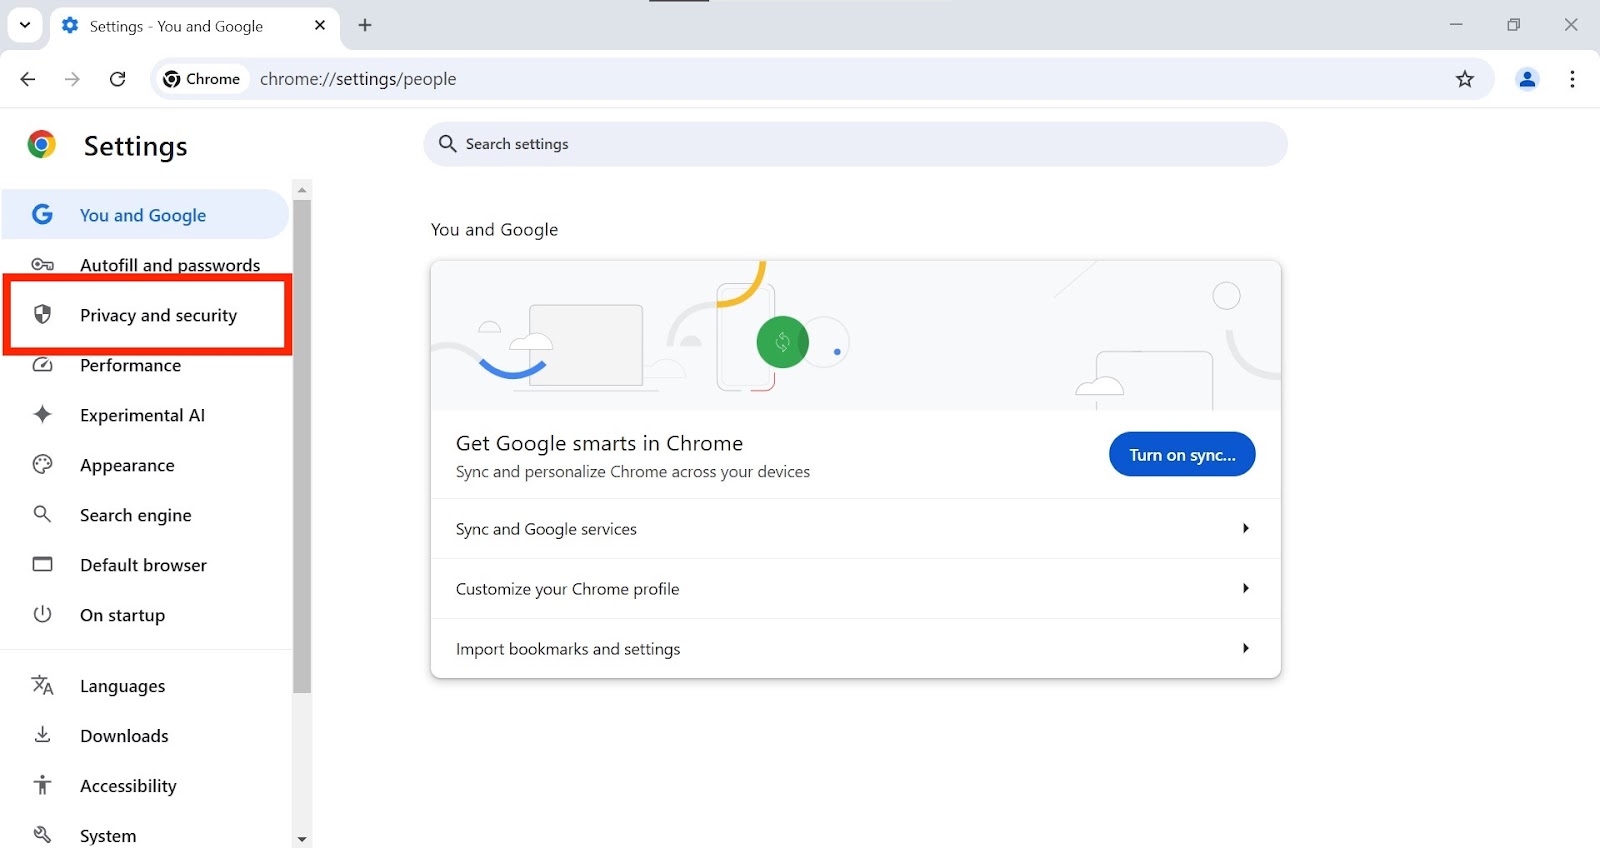Click the Chrome logo beside Settings title
Viewport: 1600px width, 848px height.
coord(42,145)
